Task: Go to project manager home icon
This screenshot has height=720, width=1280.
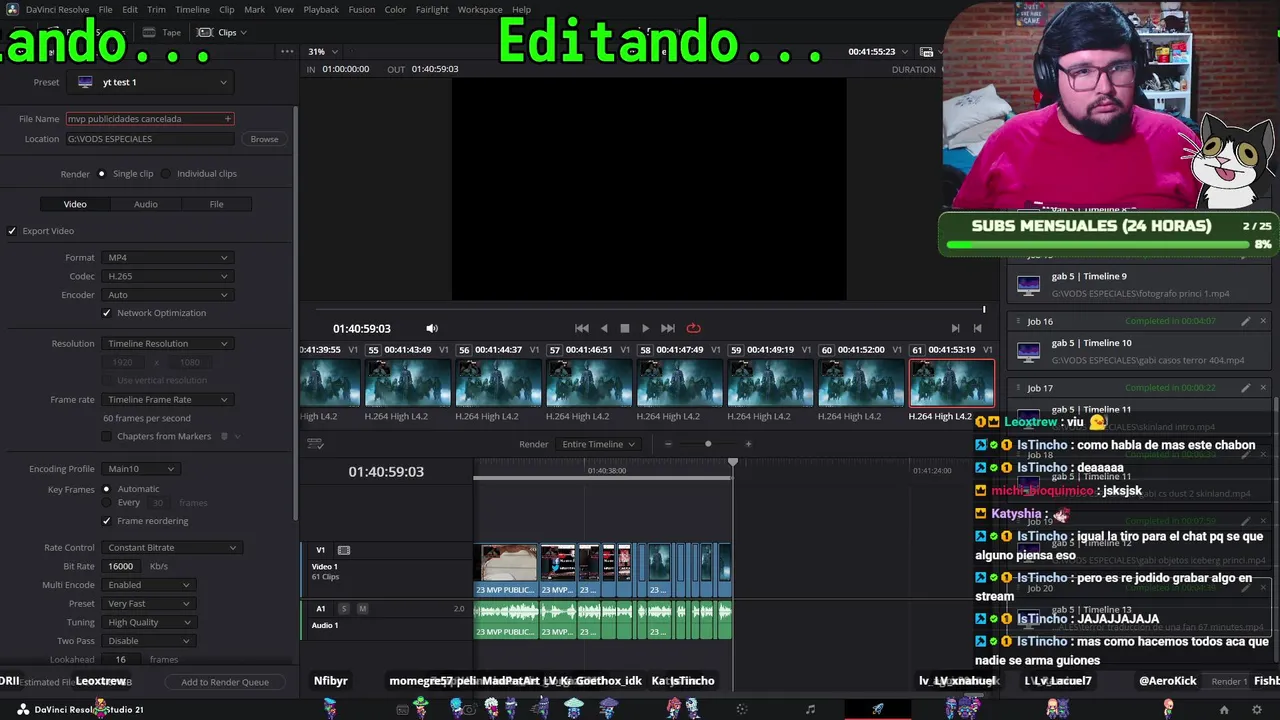Action: coord(1223,710)
